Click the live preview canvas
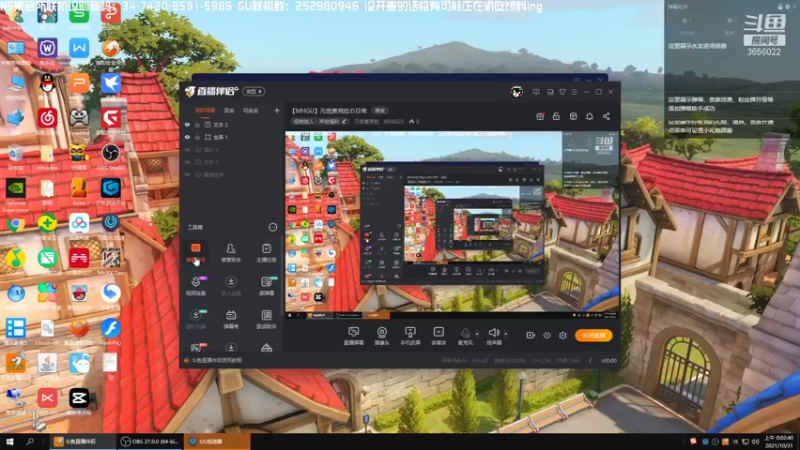 pyautogui.click(x=451, y=224)
